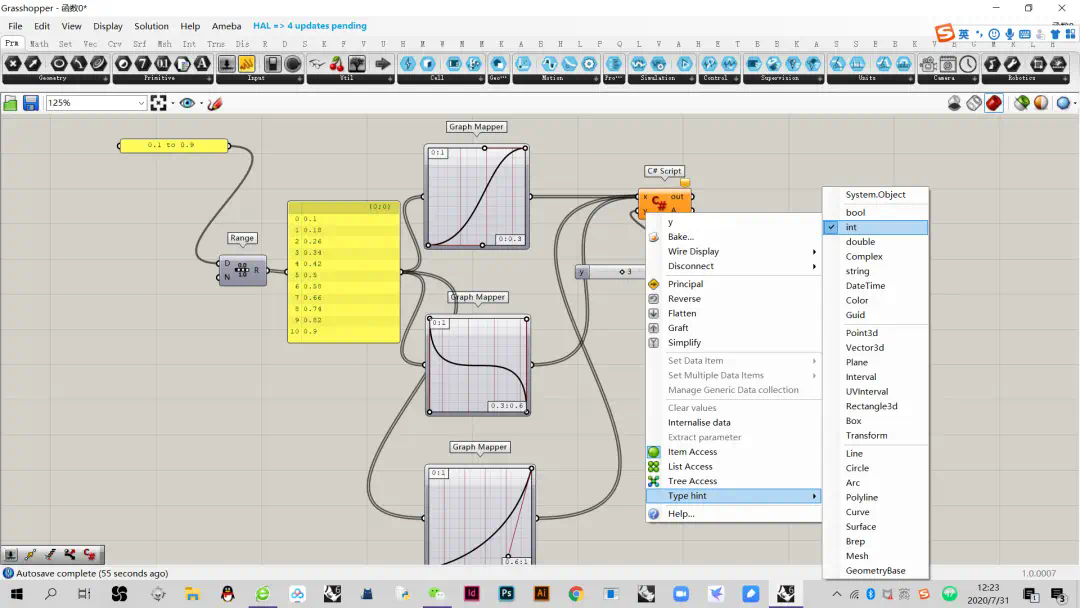Image resolution: width=1080 pixels, height=608 pixels.
Task: Select the yellow sliders Input component icon
Action: coord(246,64)
